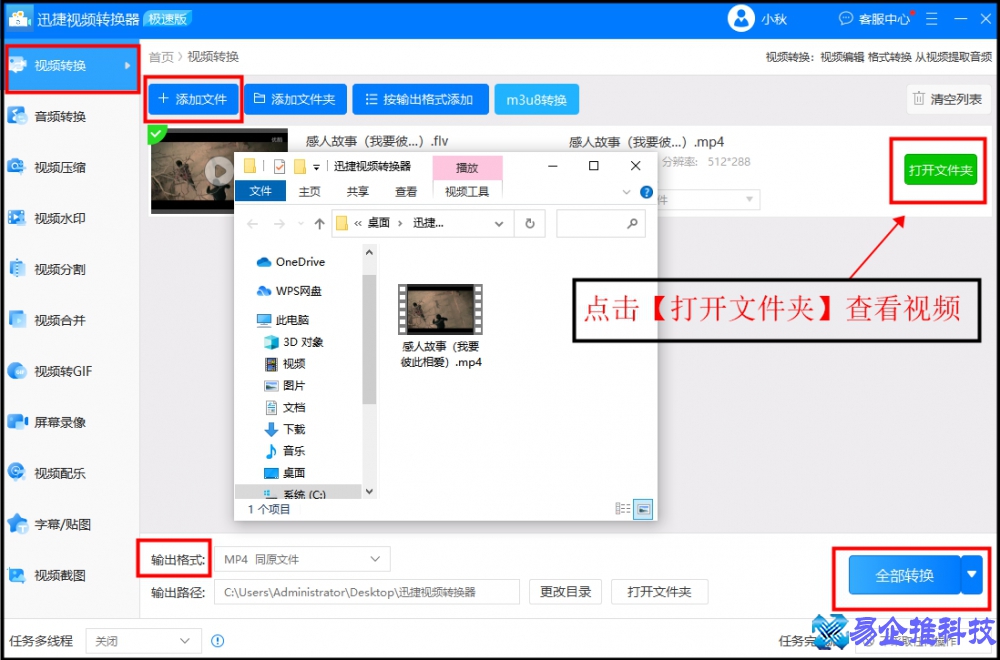Expand the 全部转换 button dropdown arrow
This screenshot has width=1000, height=660.
(971, 575)
